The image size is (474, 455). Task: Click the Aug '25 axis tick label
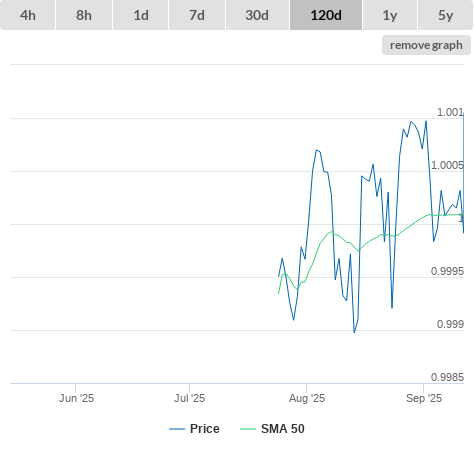(307, 398)
